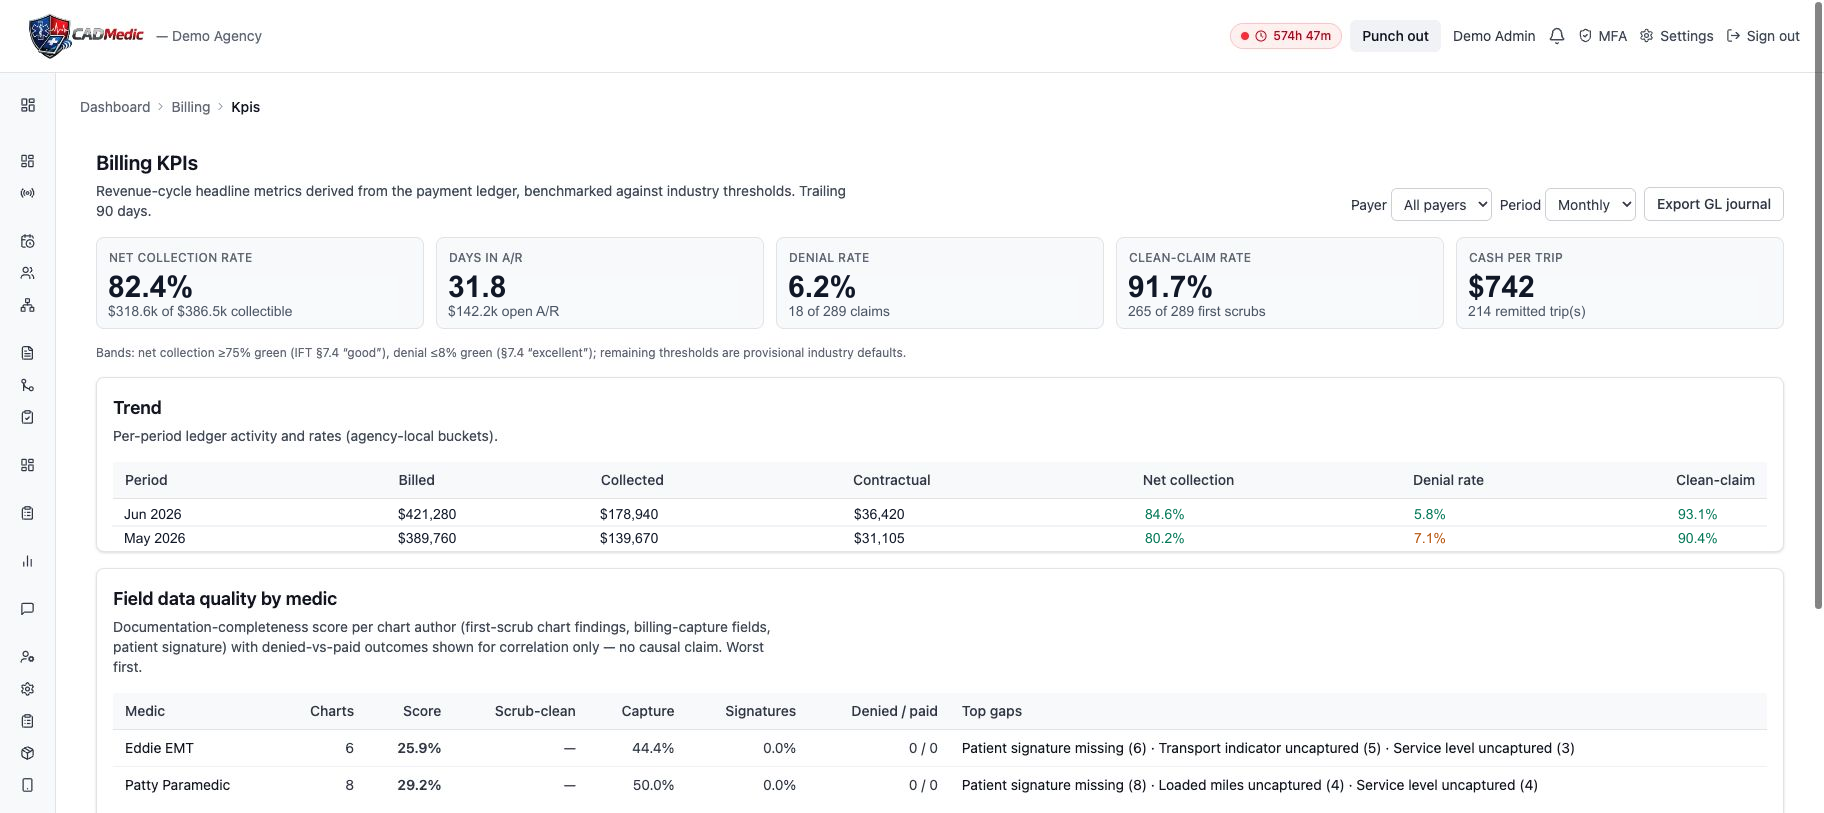This screenshot has height=813, width=1824.
Task: Click the Kpis breadcrumb item
Action: click(245, 107)
